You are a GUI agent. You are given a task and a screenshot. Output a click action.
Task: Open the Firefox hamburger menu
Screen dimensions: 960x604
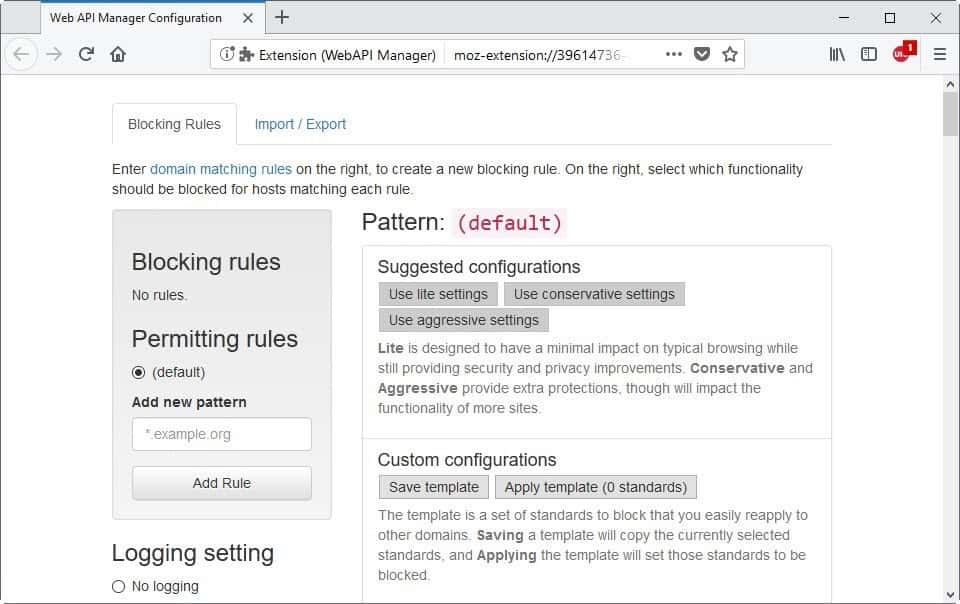pyautogui.click(x=939, y=54)
